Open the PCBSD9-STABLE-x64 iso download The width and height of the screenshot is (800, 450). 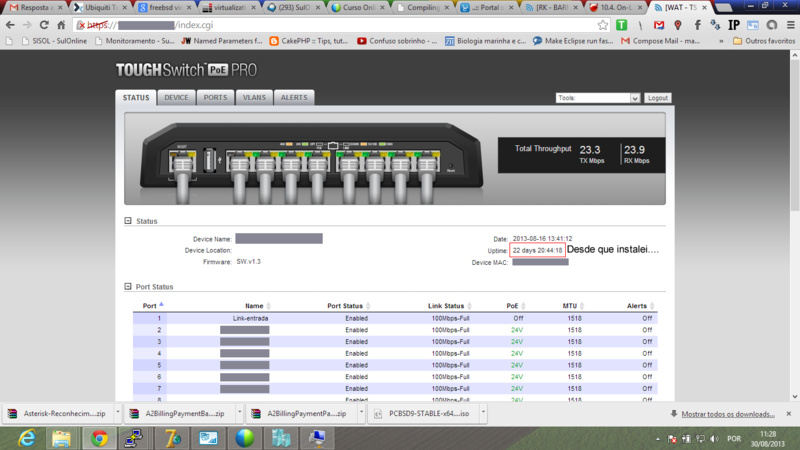(422, 414)
